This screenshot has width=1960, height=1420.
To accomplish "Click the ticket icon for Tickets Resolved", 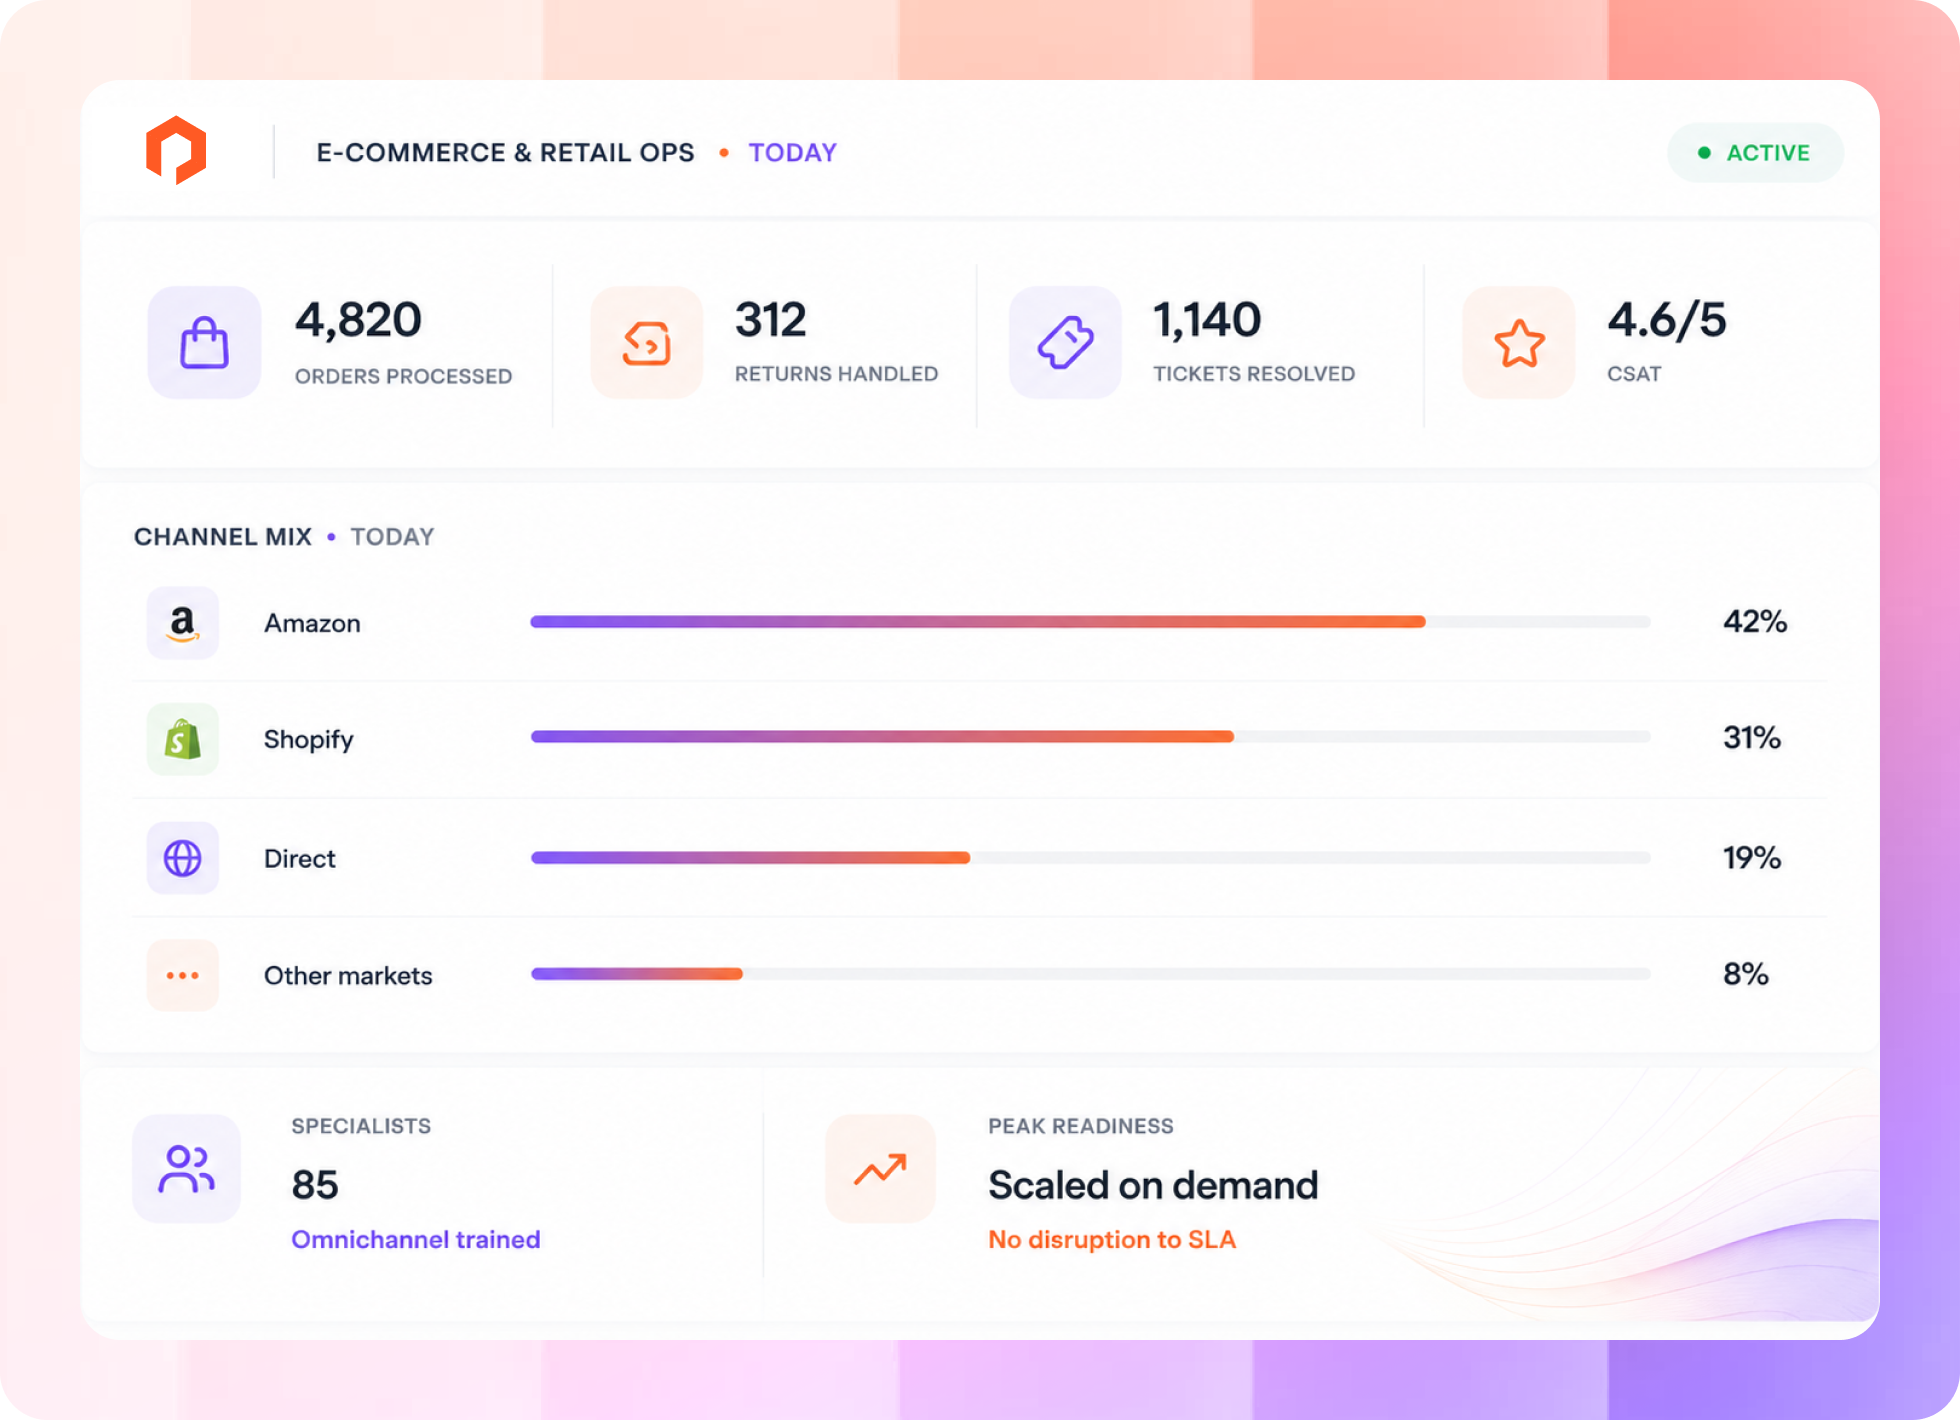I will (1065, 343).
